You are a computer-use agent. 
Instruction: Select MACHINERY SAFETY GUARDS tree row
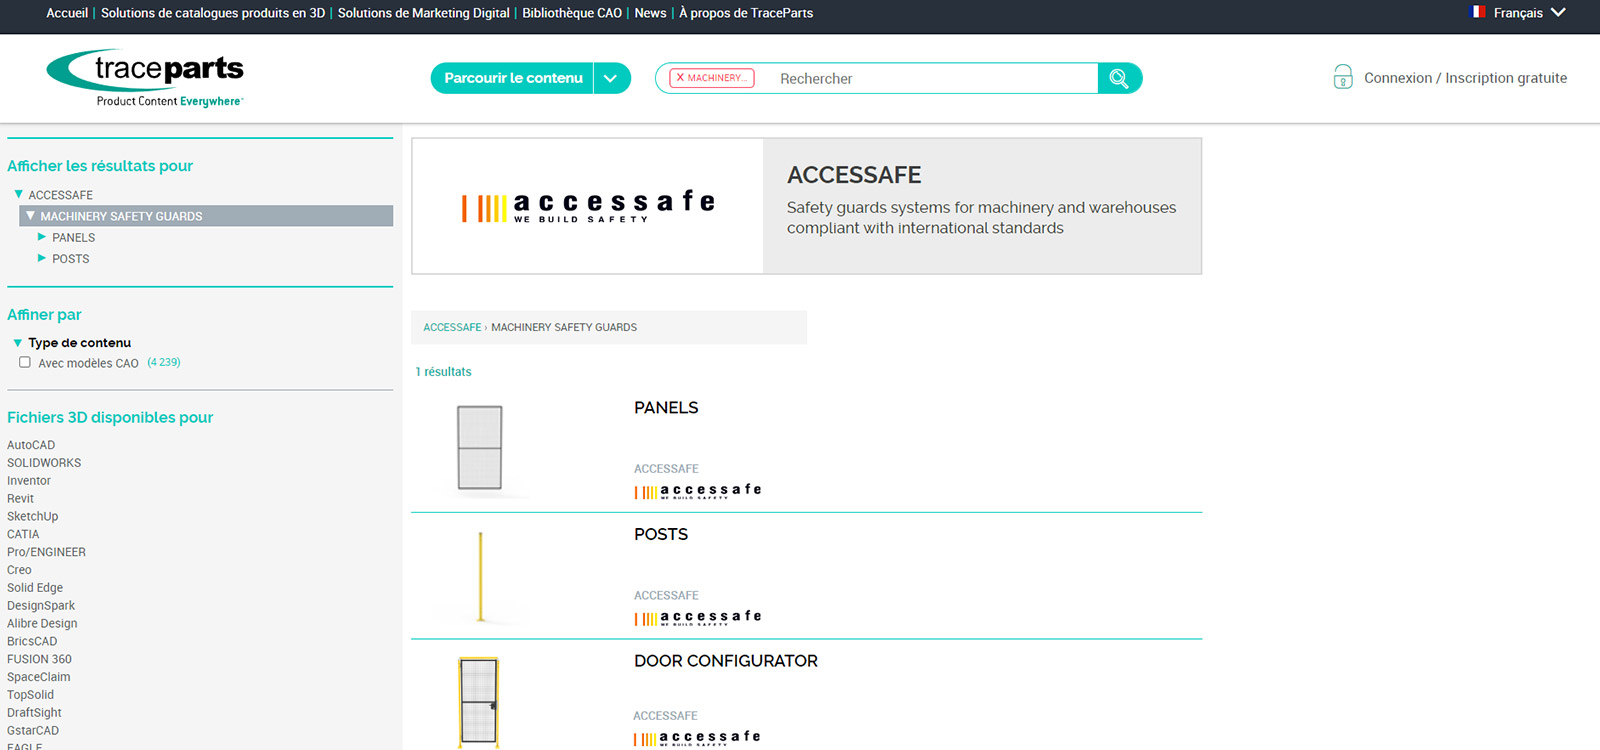(206, 216)
